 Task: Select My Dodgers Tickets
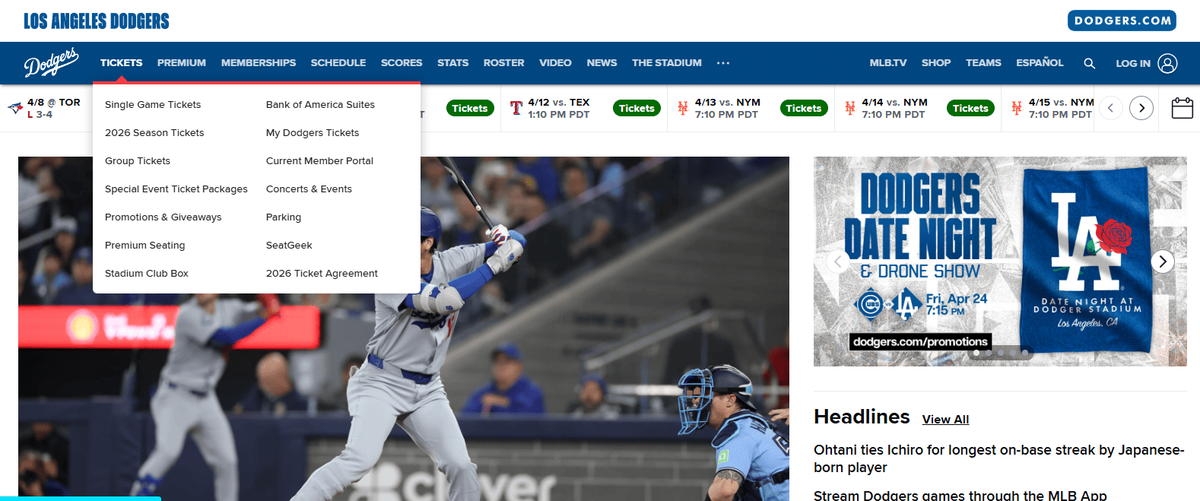click(x=312, y=133)
